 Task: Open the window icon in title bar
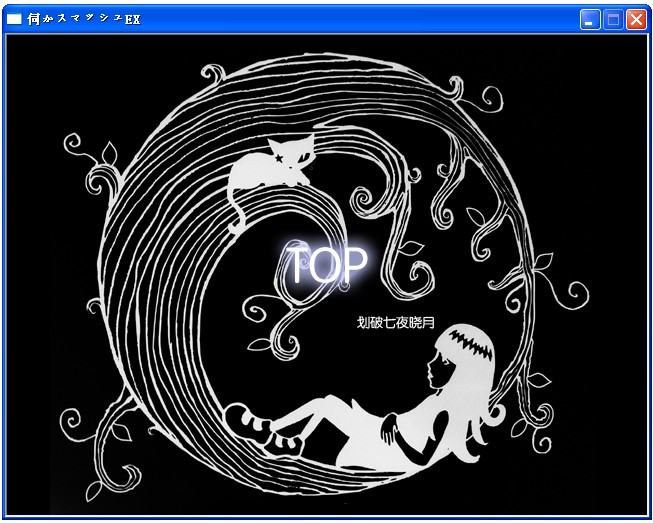(14, 19)
